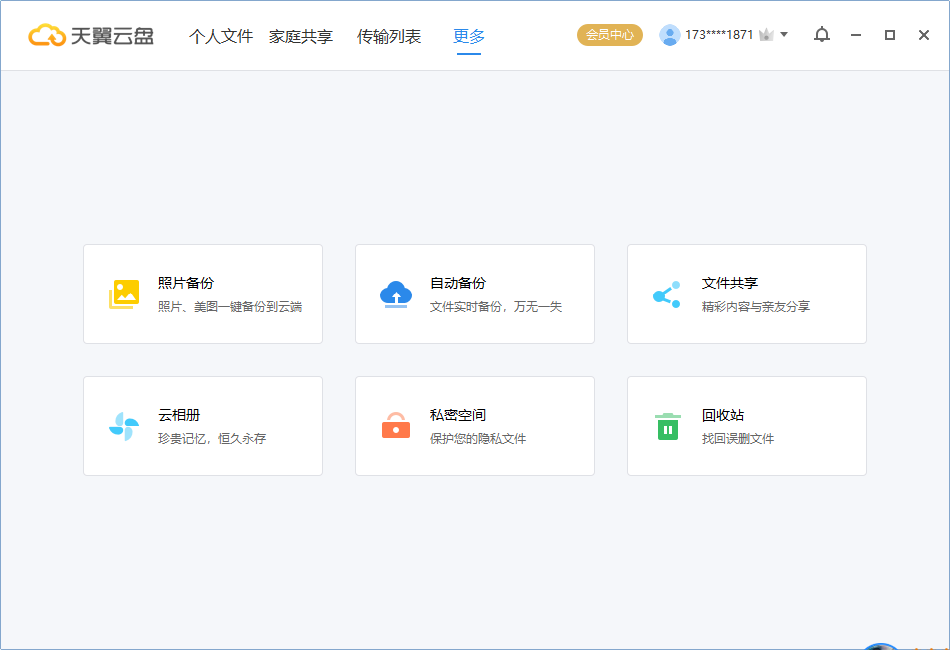
Task: Switch to the 个人文件 tab
Action: coord(221,37)
